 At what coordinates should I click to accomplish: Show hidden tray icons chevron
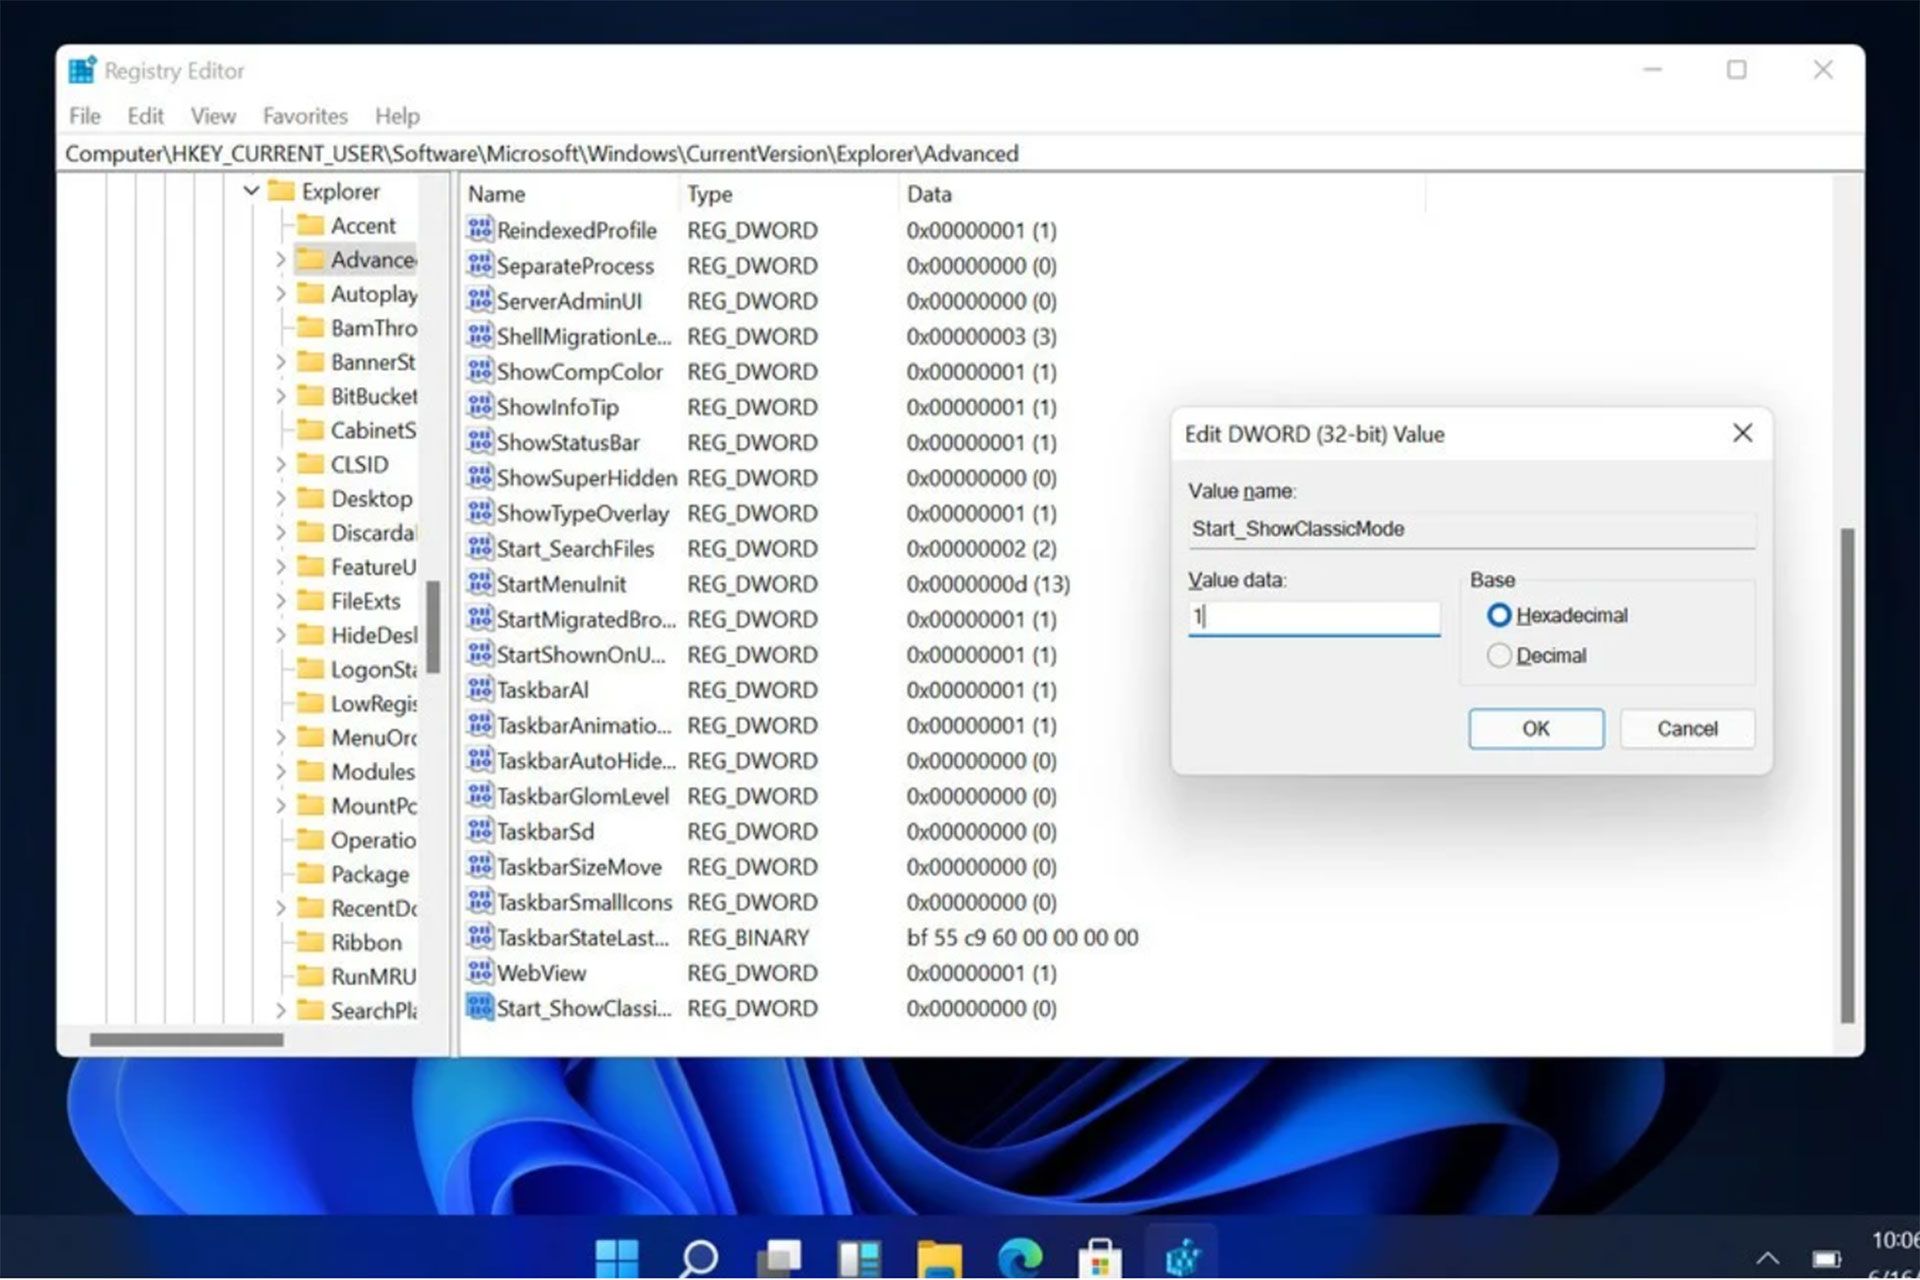[x=1768, y=1258]
